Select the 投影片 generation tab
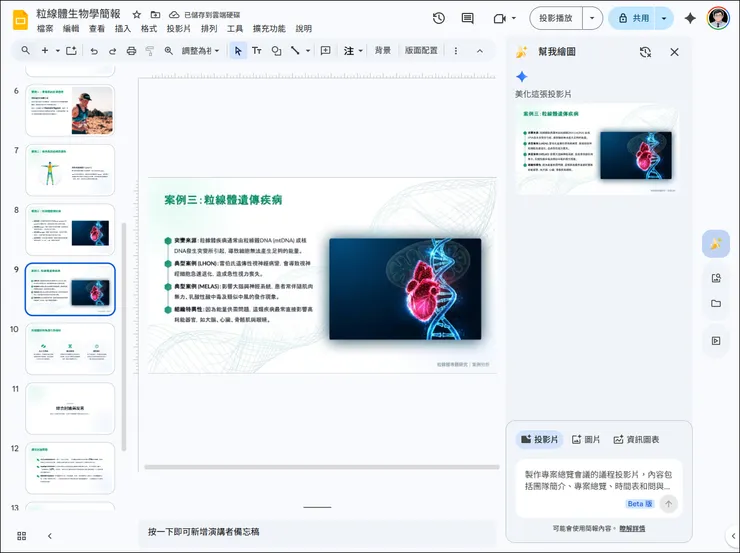Image resolution: width=740 pixels, height=553 pixels. point(539,439)
